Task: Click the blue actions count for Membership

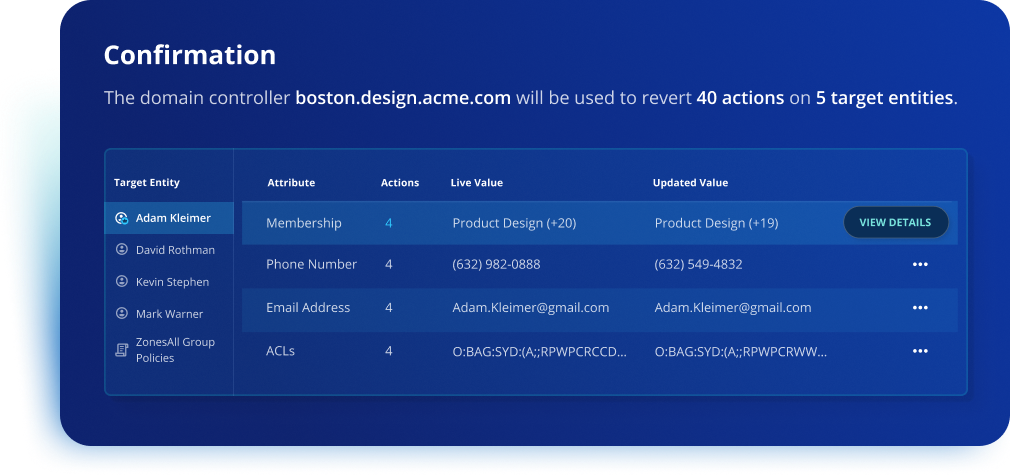Action: point(389,223)
